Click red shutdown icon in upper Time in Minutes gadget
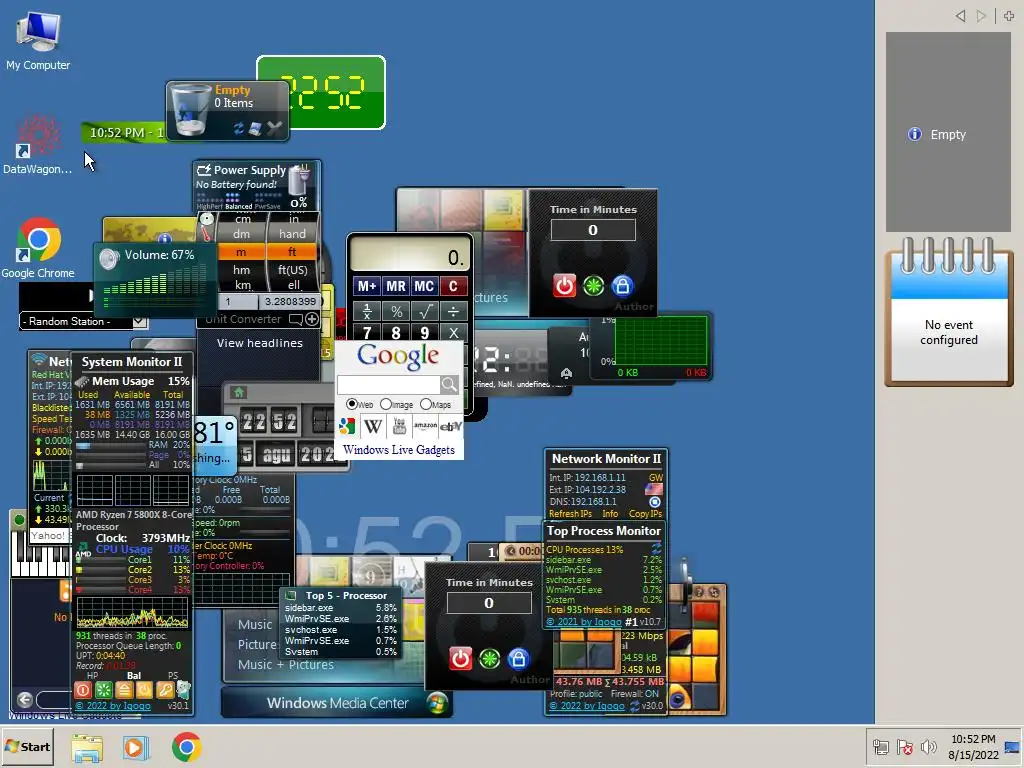This screenshot has width=1024, height=768. click(x=564, y=285)
